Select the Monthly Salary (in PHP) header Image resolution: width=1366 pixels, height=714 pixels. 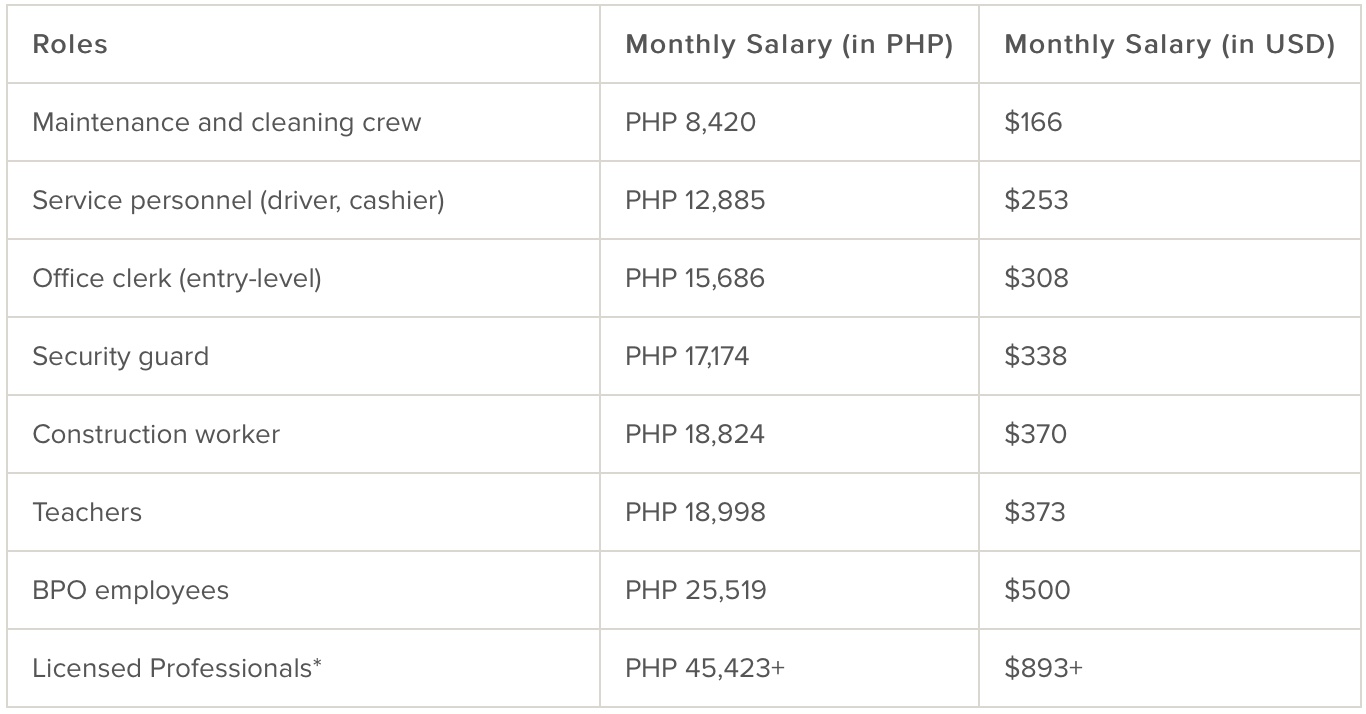[x=789, y=45]
